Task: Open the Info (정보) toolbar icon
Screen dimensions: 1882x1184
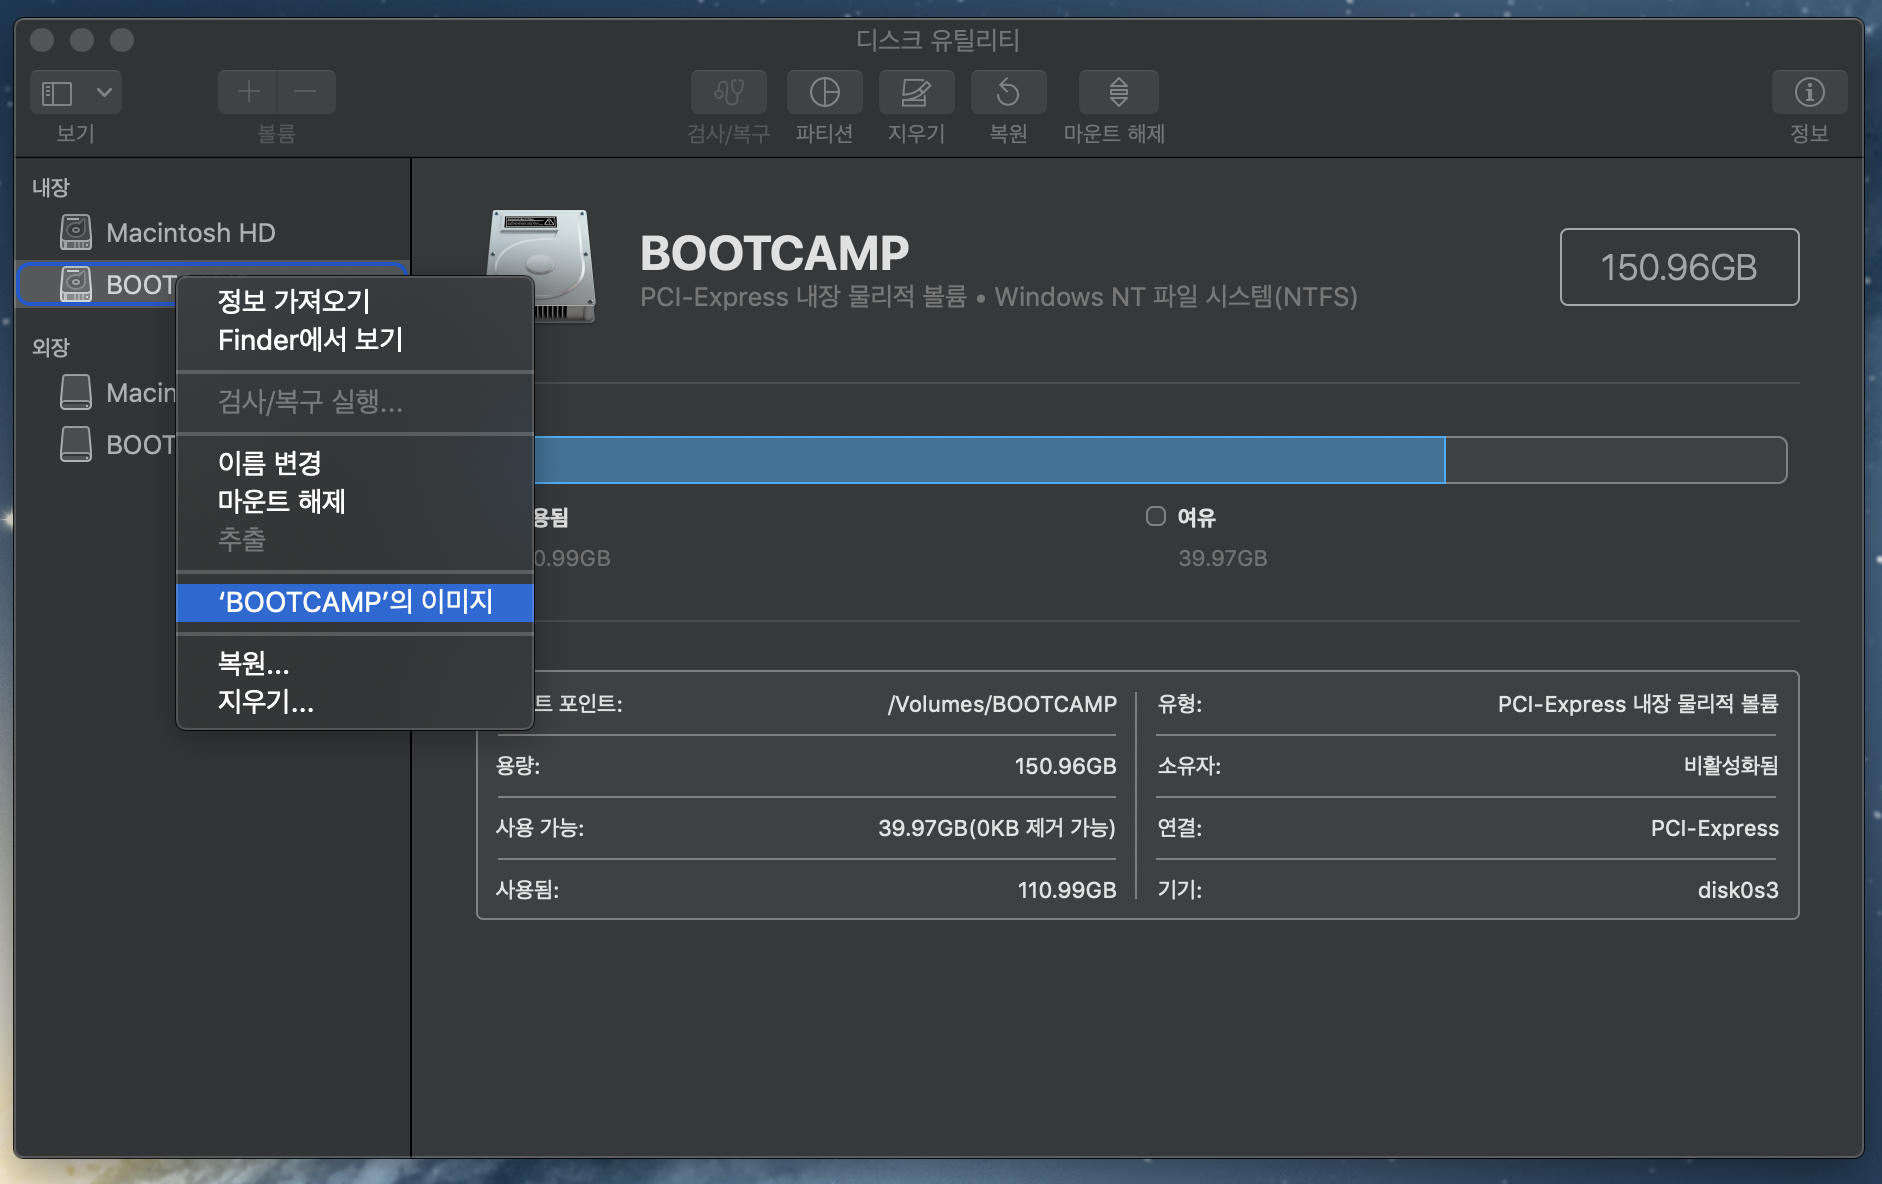Action: coord(1809,92)
